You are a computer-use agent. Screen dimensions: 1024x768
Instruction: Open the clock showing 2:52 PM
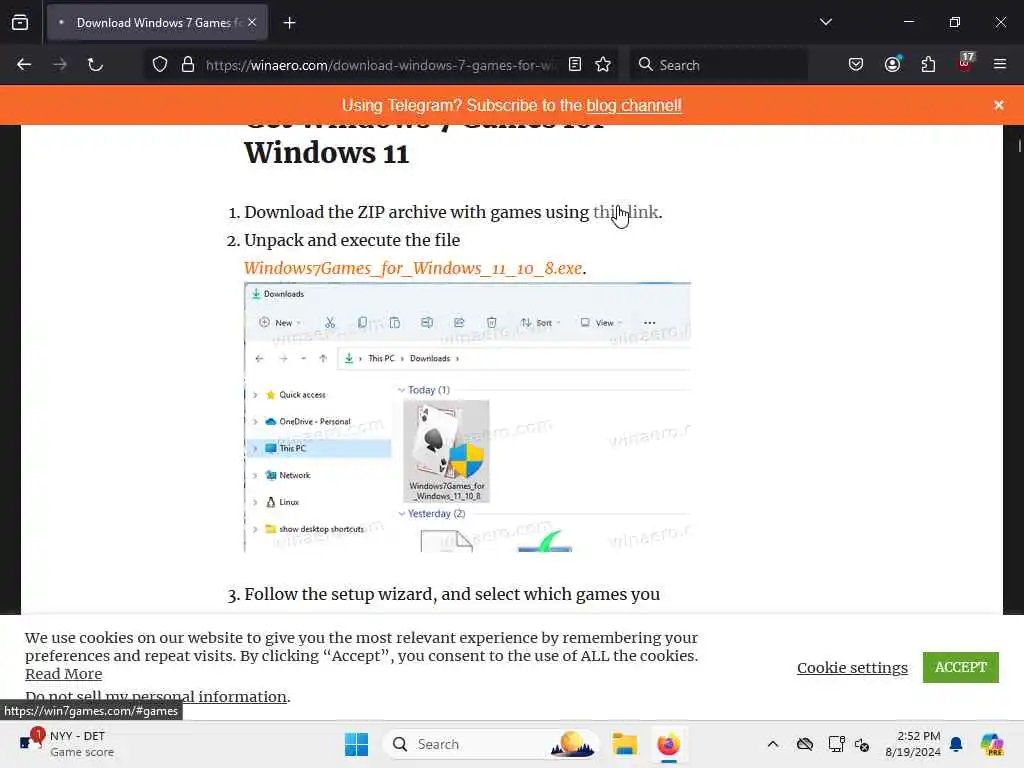(x=912, y=744)
